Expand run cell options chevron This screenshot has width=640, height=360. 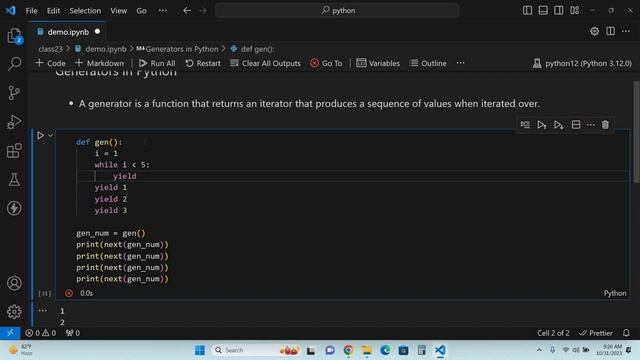(x=50, y=135)
